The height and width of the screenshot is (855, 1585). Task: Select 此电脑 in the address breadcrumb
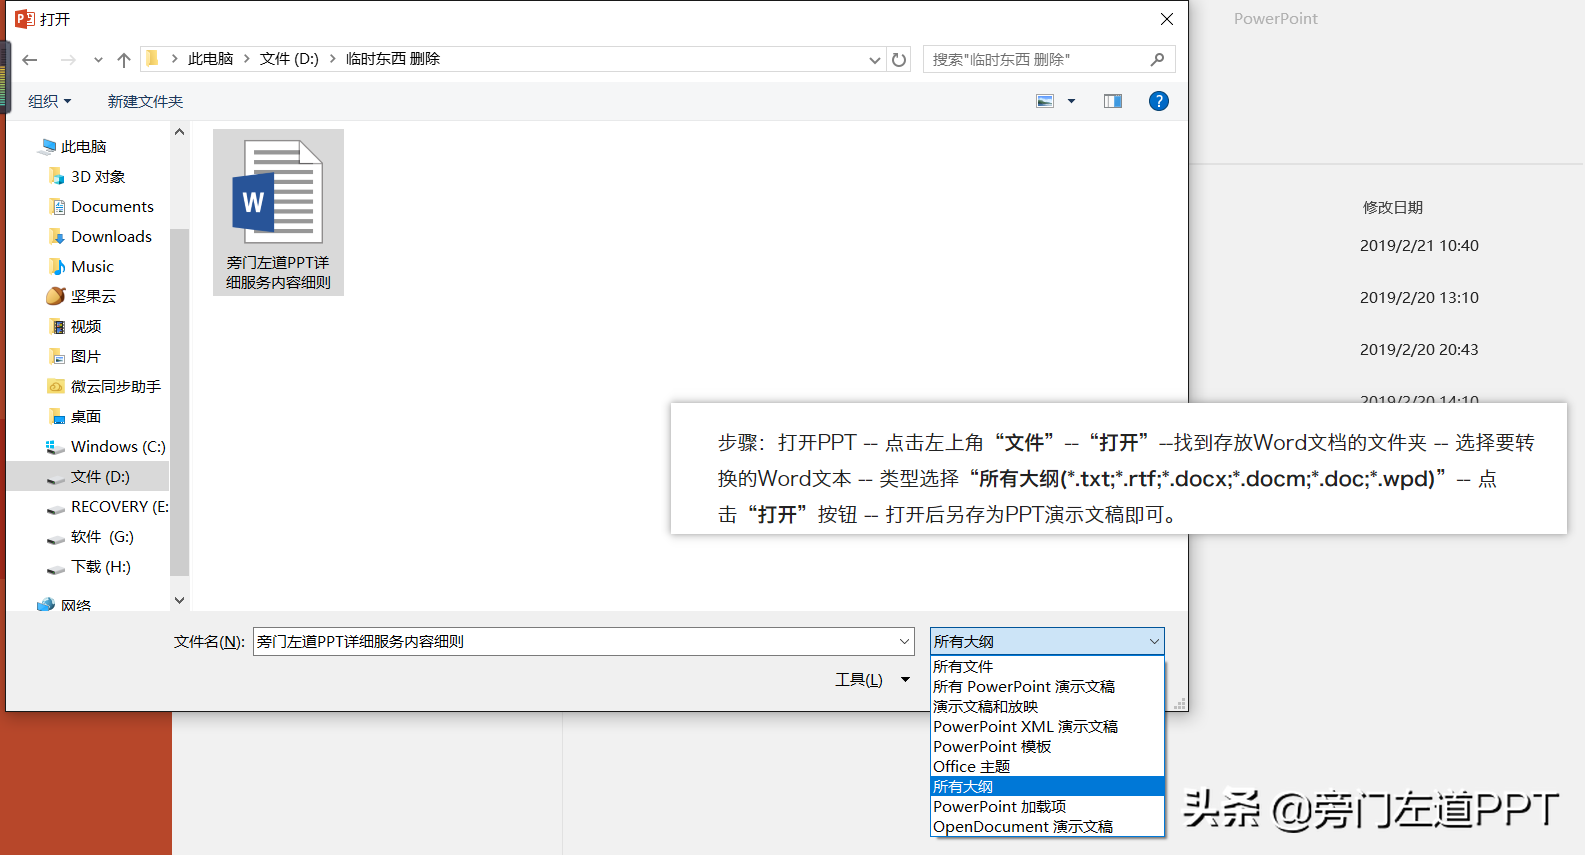pyautogui.click(x=210, y=59)
